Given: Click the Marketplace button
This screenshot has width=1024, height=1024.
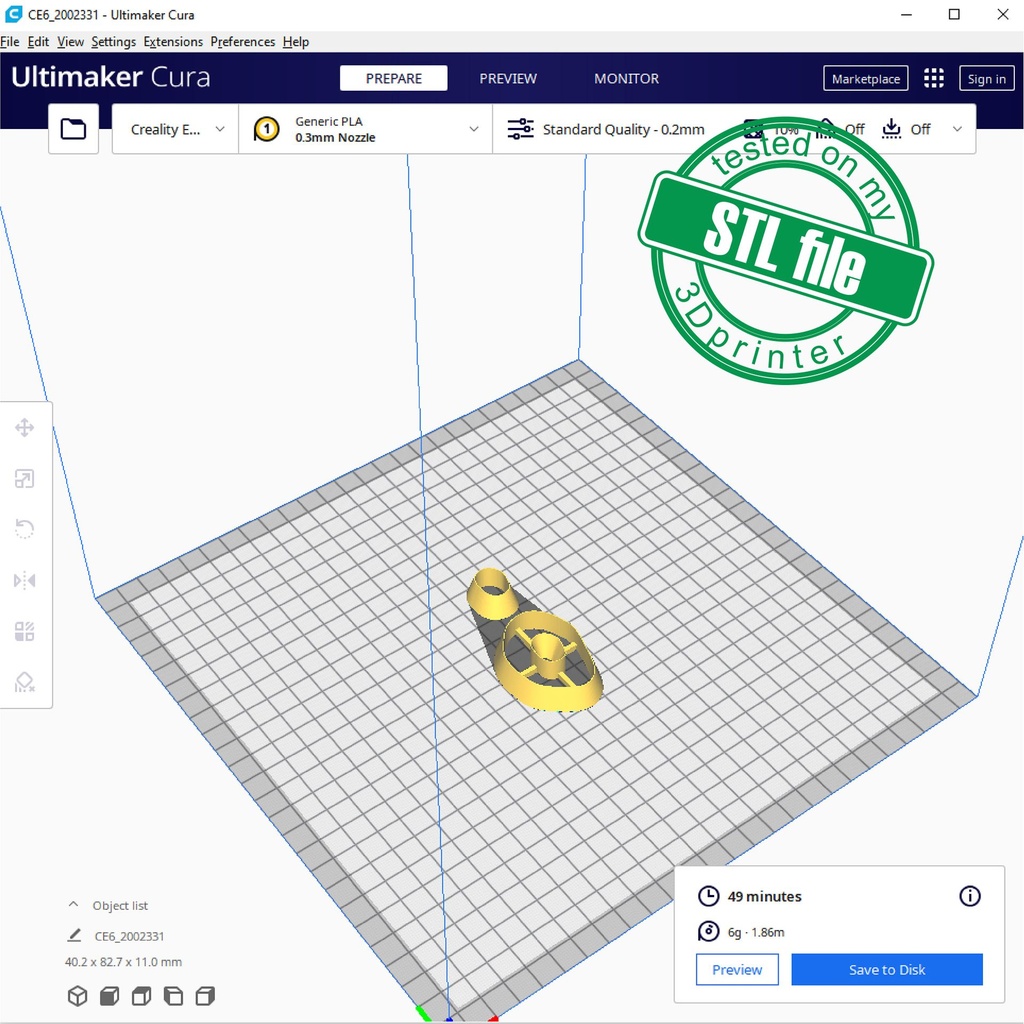Looking at the screenshot, I should click(866, 79).
